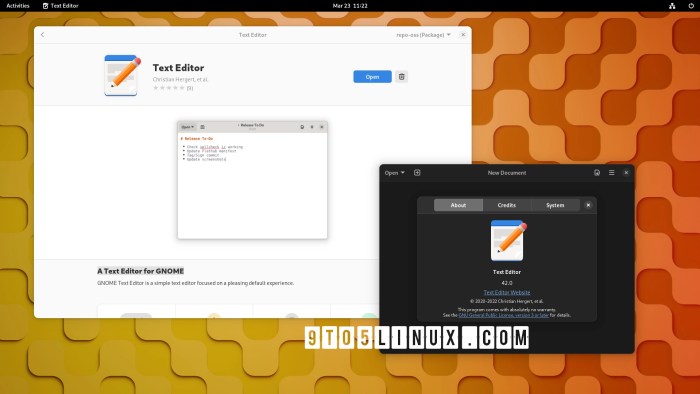
Task: Click the author text Christian Hergert, et al.
Action: (180, 79)
